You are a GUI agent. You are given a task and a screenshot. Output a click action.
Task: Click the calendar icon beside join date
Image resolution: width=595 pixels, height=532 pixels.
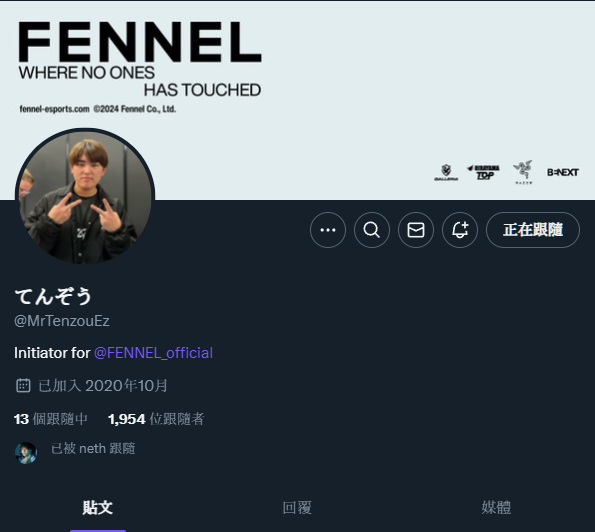(x=23, y=386)
